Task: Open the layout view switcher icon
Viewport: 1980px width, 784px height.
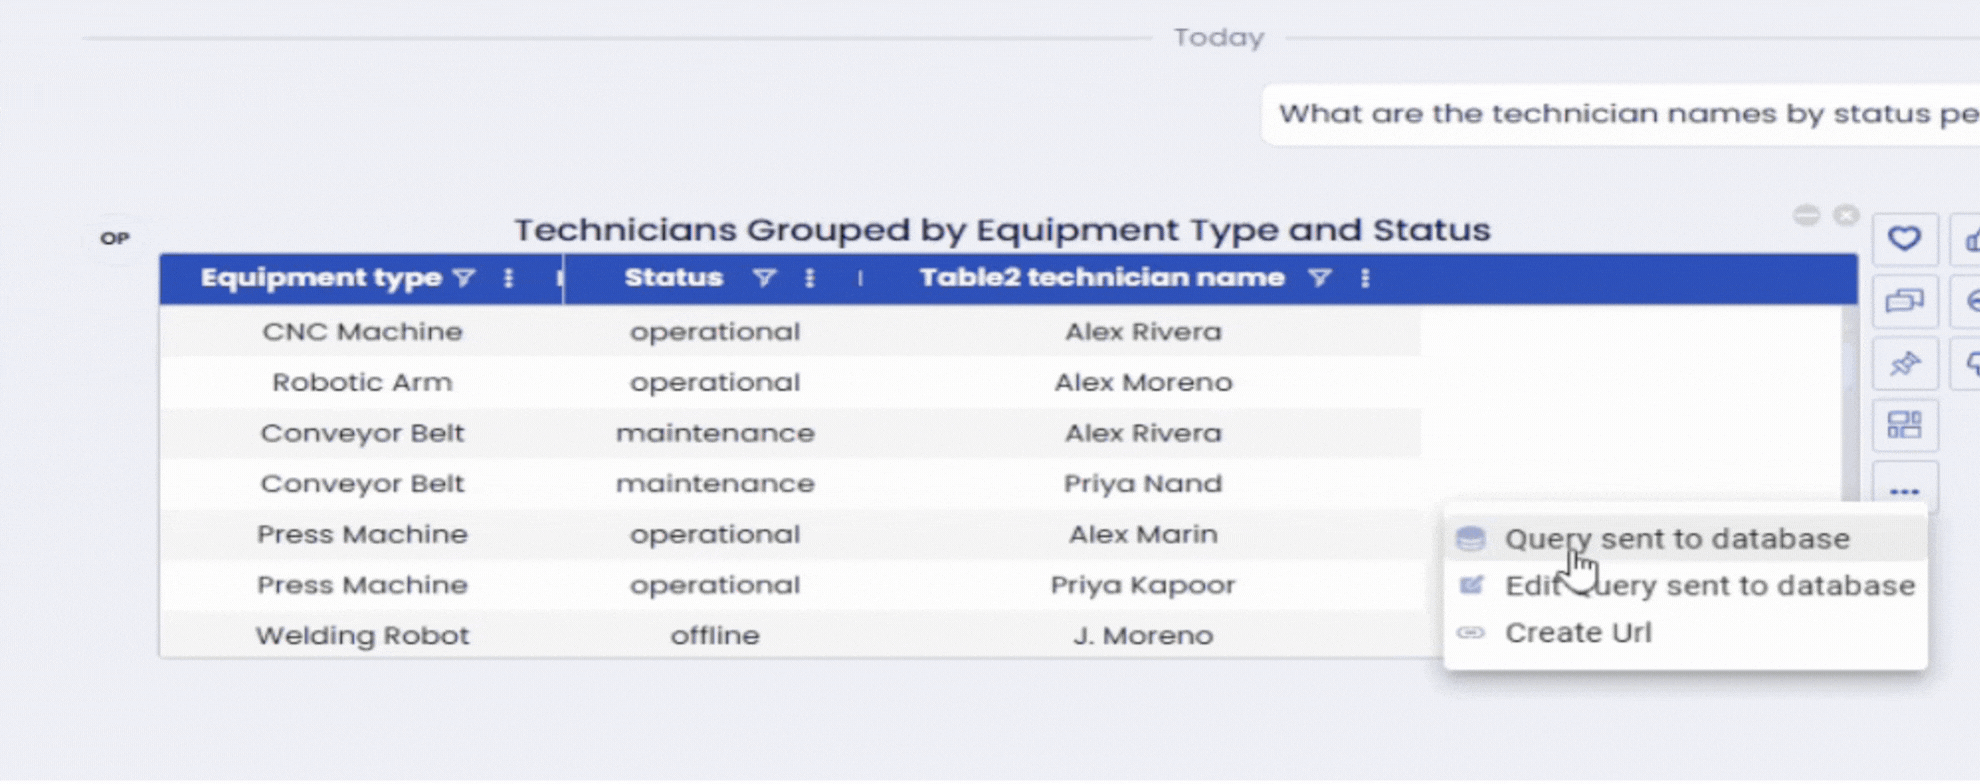Action: pos(1904,425)
